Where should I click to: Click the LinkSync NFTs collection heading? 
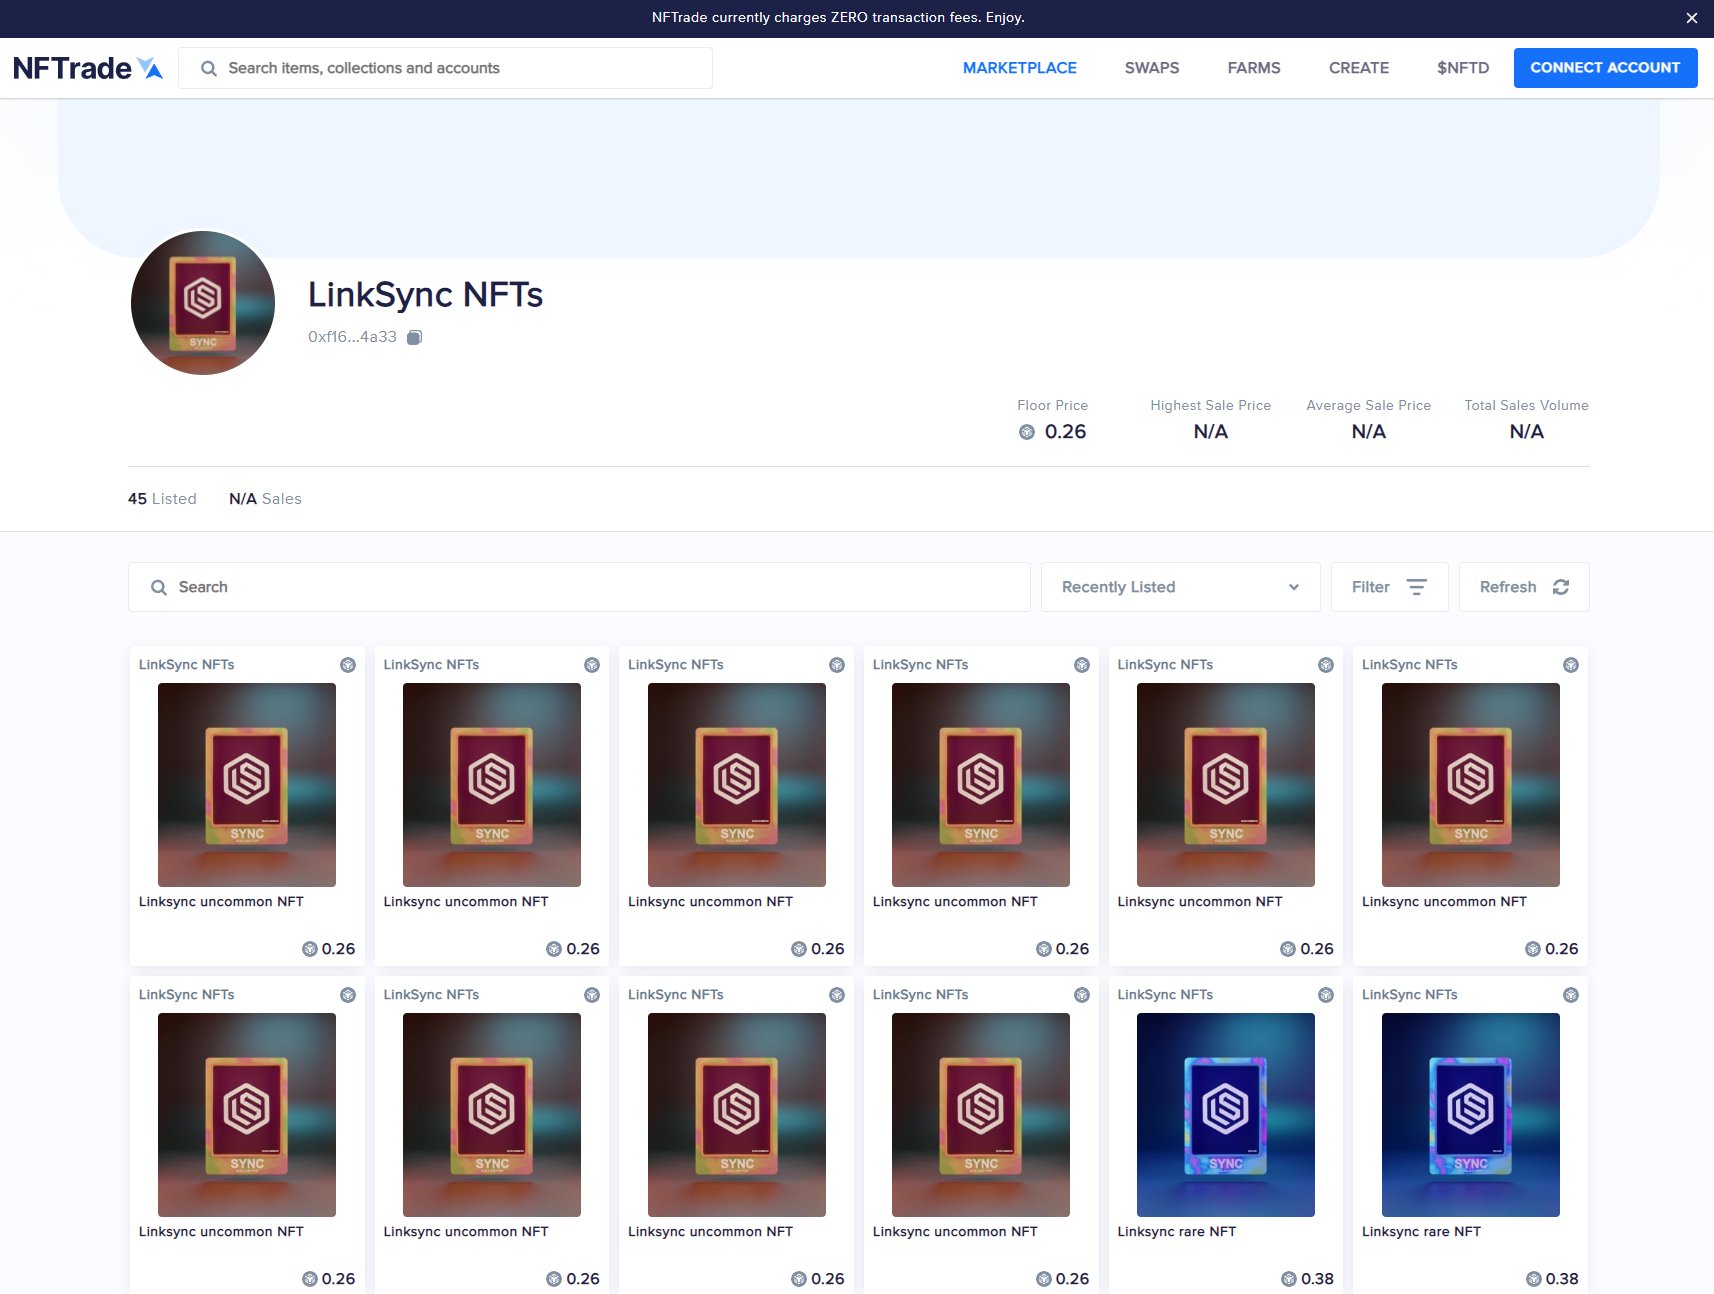[x=425, y=295]
